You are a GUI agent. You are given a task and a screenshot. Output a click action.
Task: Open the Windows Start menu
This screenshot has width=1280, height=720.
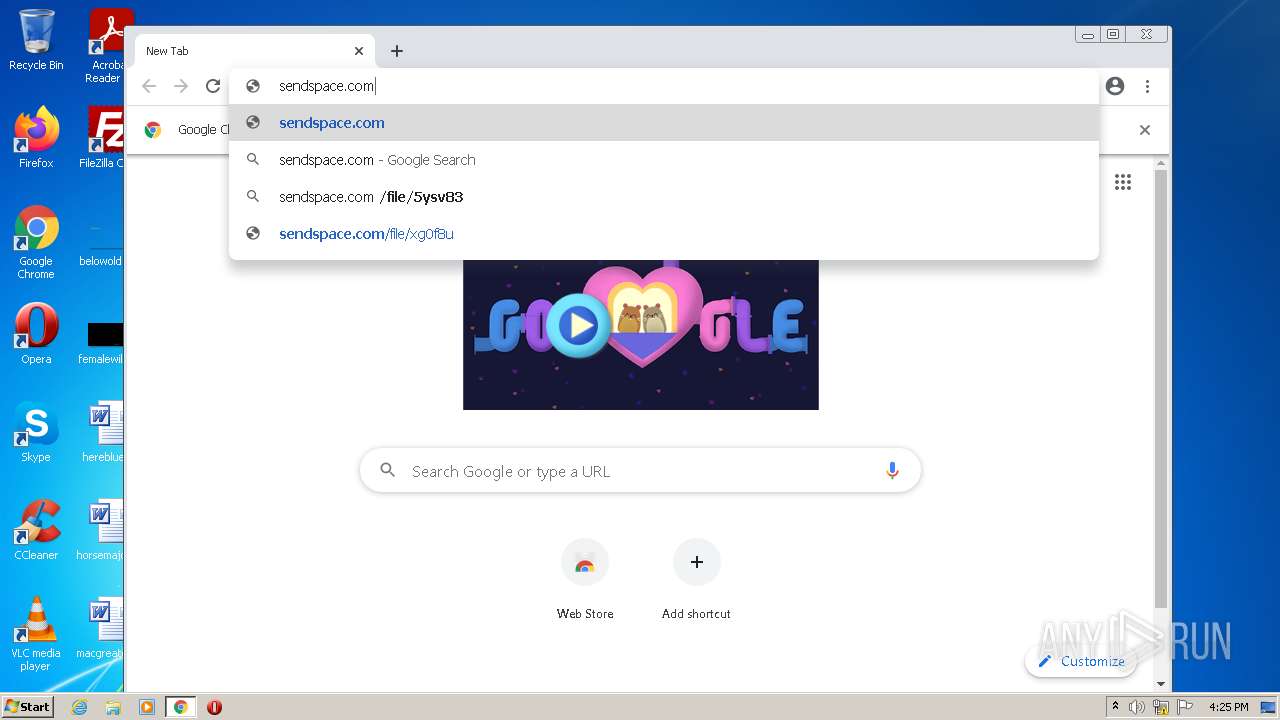pyautogui.click(x=27, y=706)
